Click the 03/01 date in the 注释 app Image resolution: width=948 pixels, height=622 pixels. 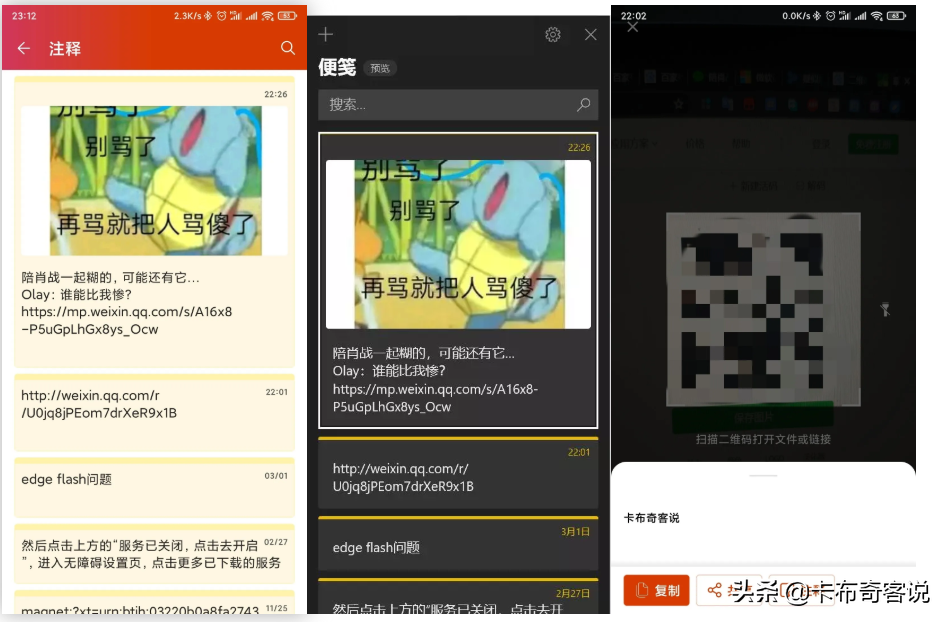pyautogui.click(x=276, y=476)
